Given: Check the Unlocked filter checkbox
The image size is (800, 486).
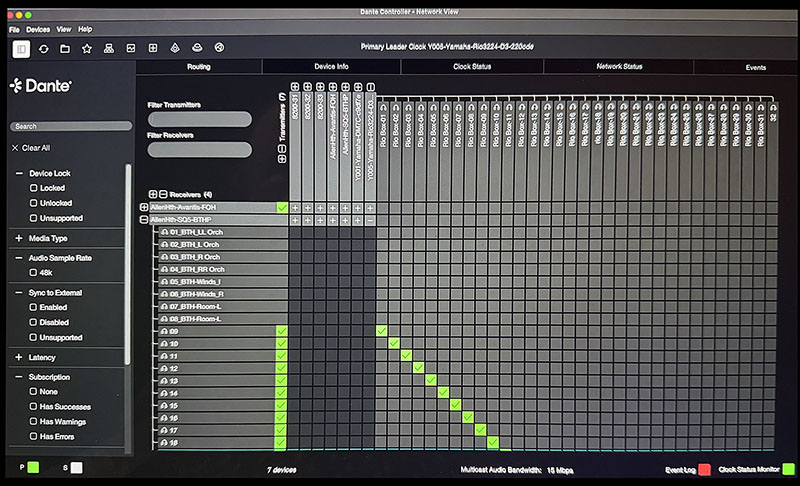Looking at the screenshot, I should pos(34,203).
